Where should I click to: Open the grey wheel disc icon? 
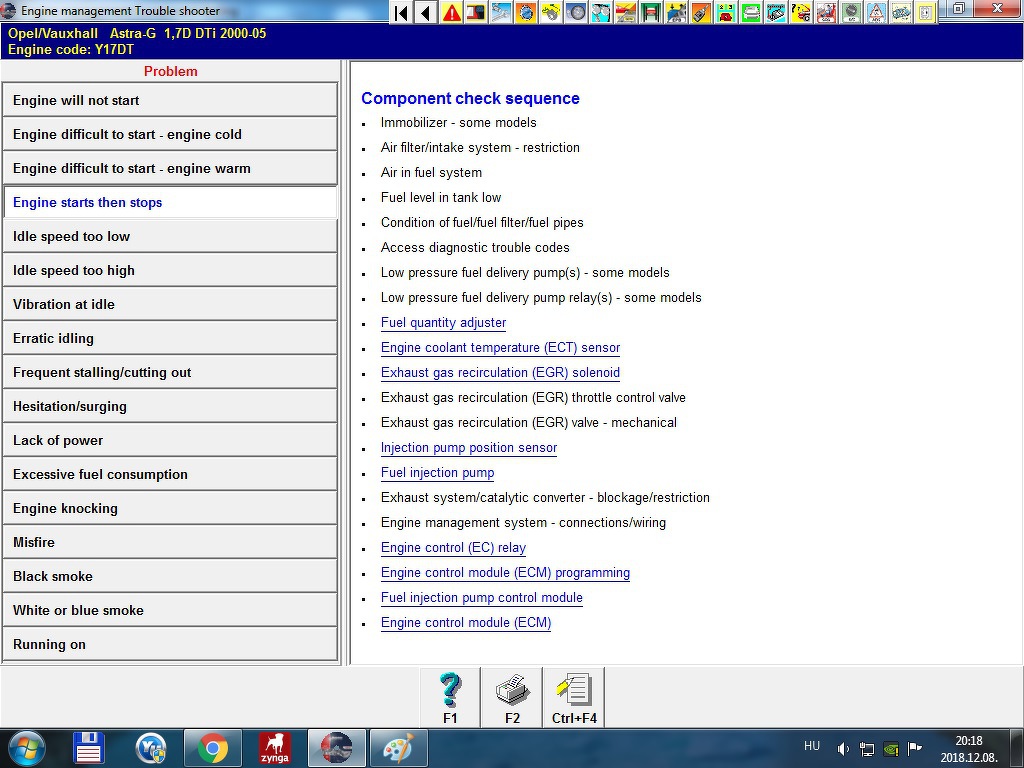click(576, 12)
